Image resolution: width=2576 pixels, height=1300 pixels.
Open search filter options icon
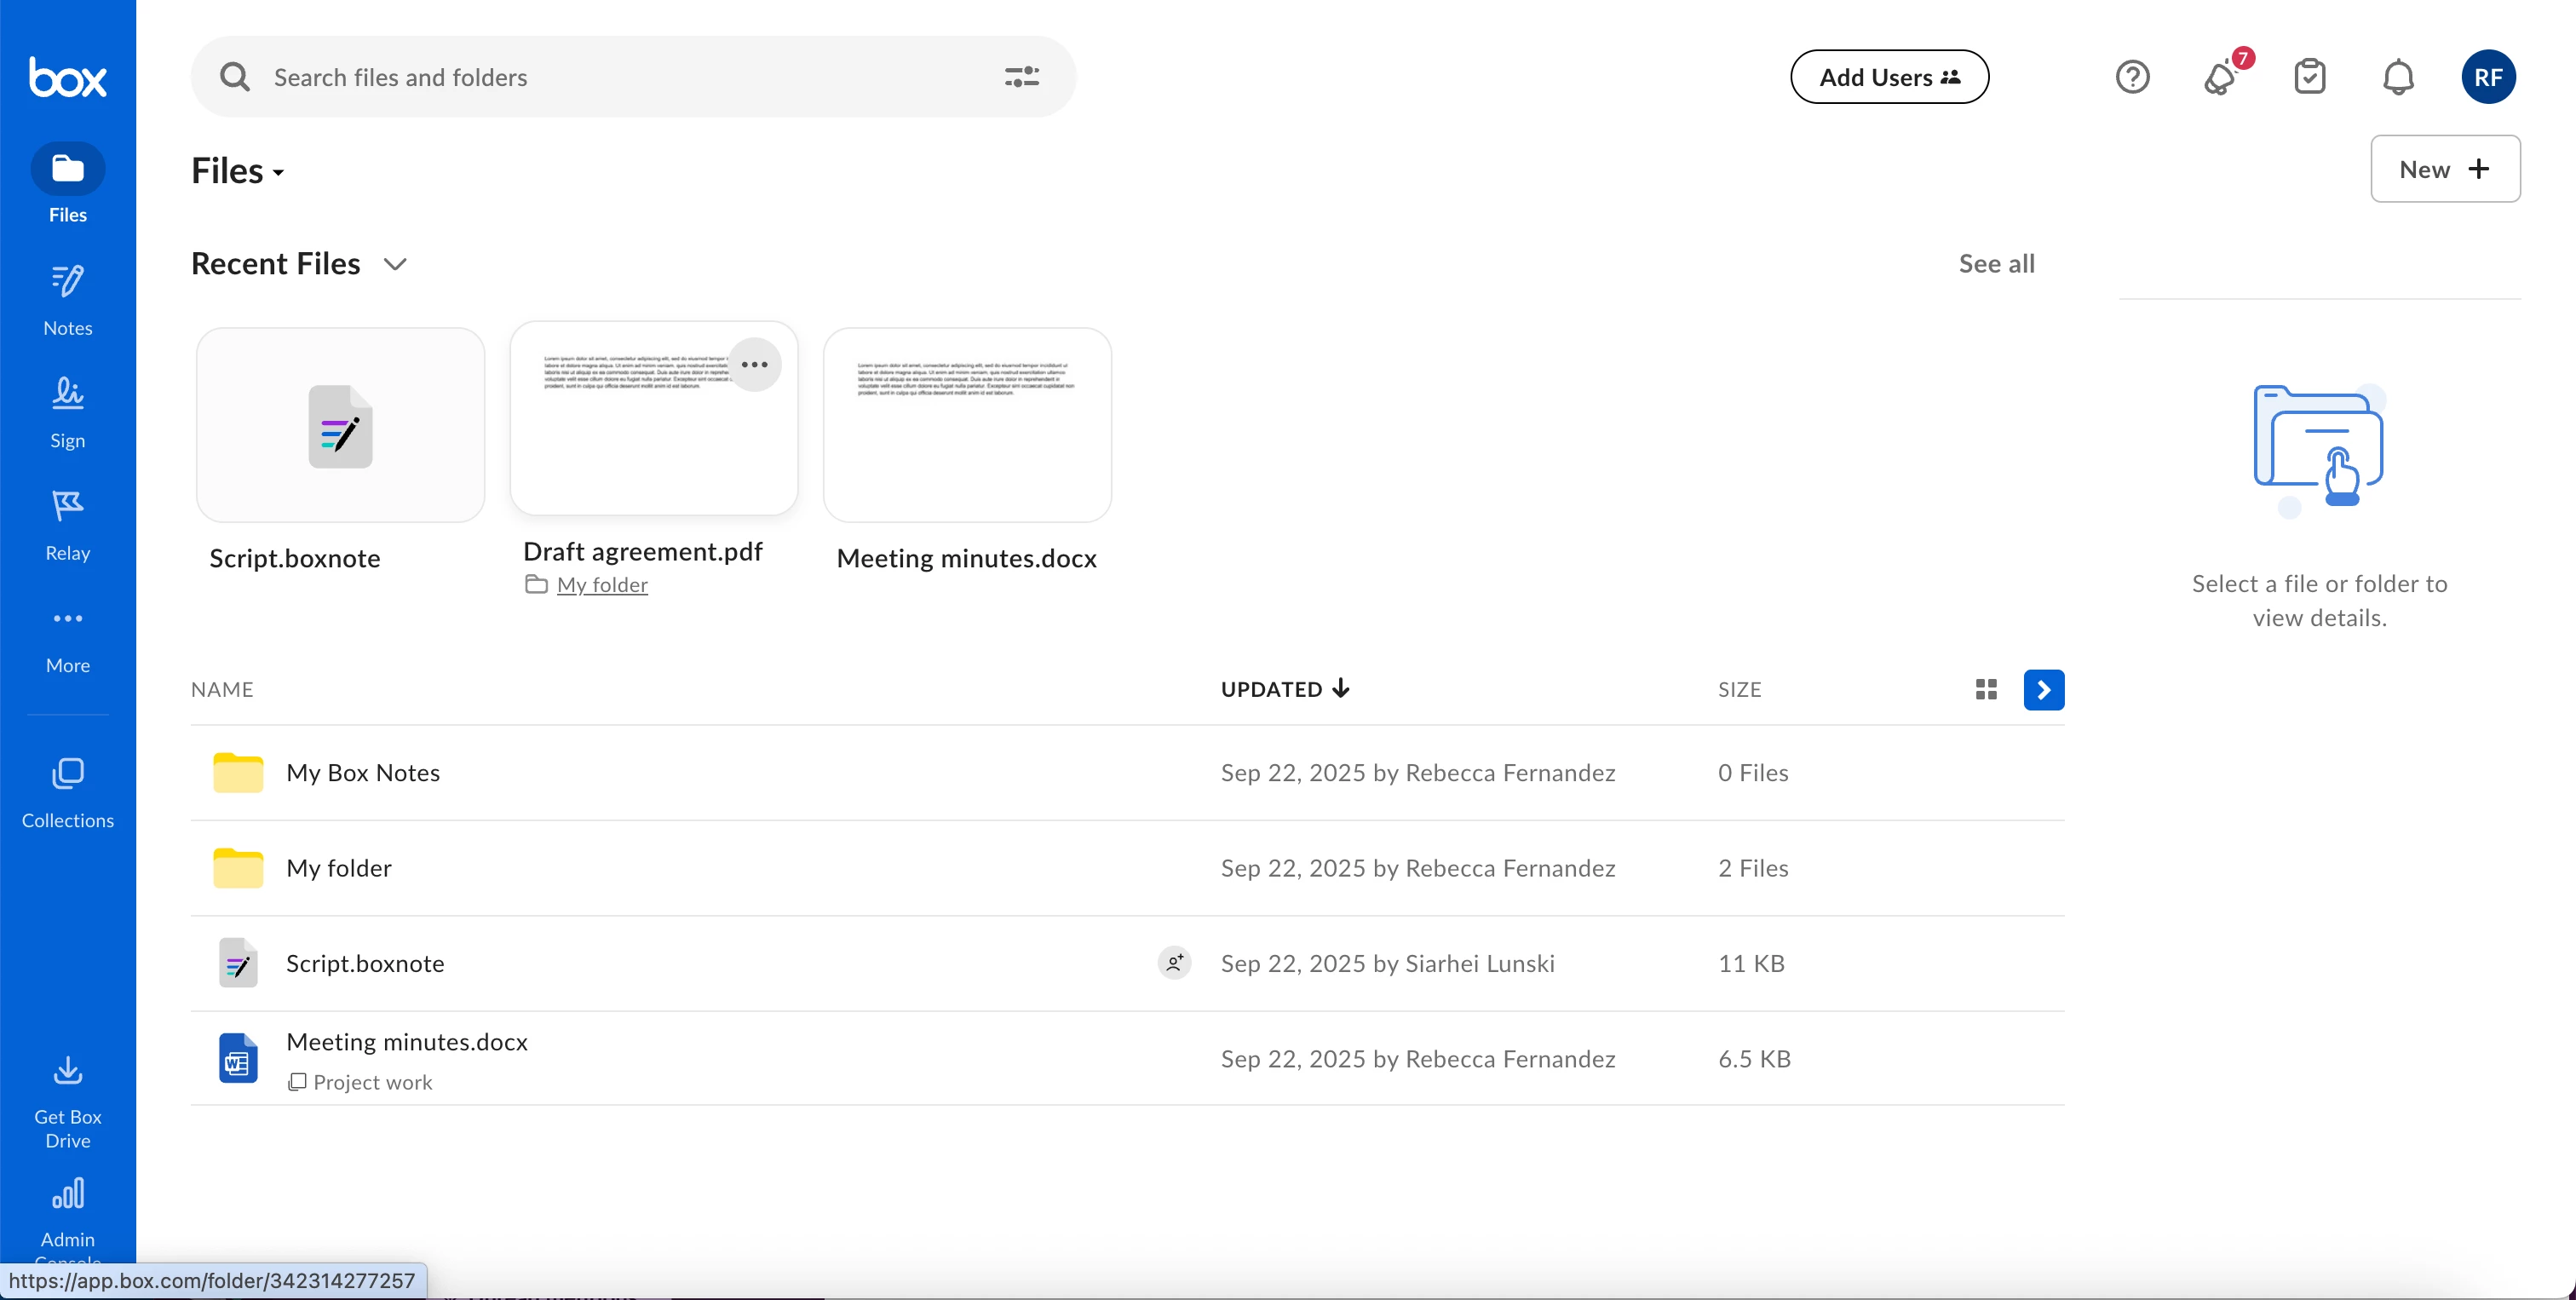point(1021,77)
